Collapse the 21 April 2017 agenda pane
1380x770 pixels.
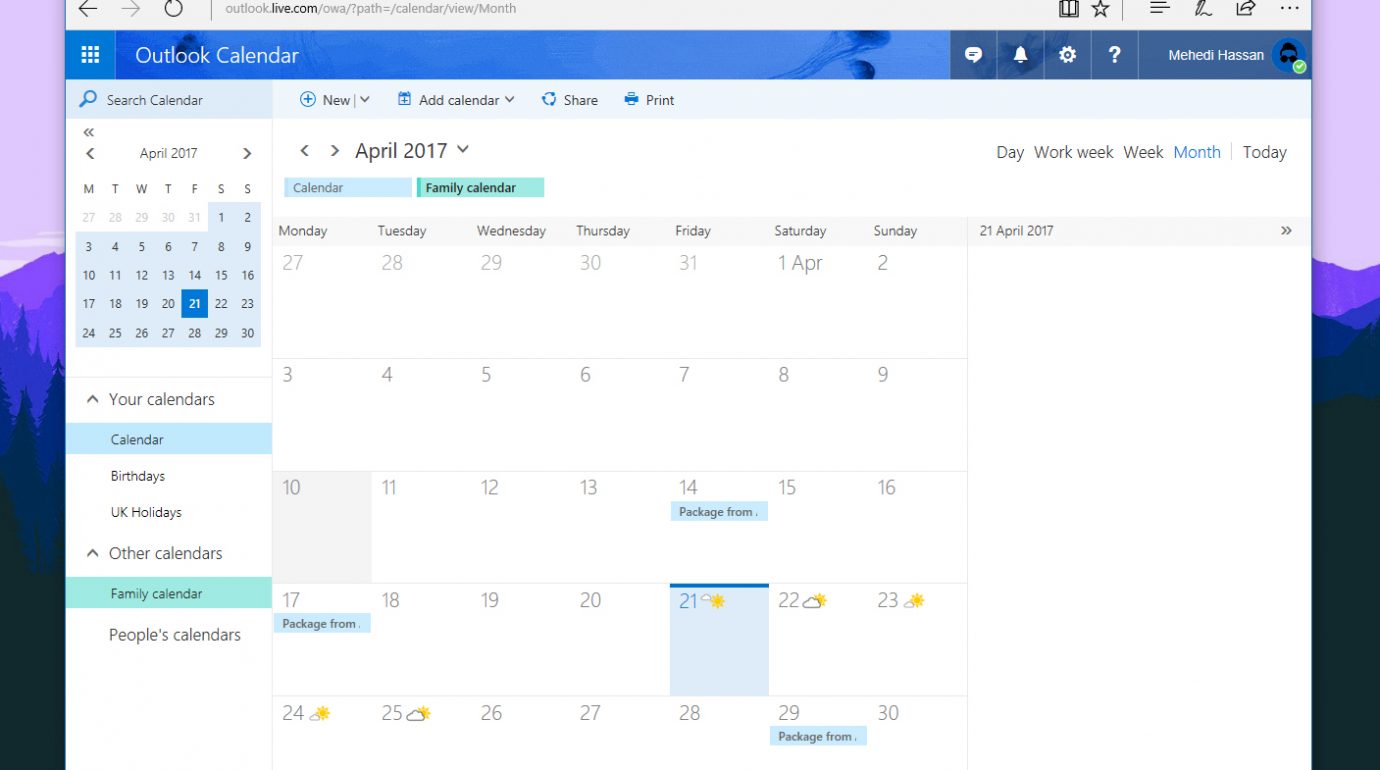(x=1286, y=230)
